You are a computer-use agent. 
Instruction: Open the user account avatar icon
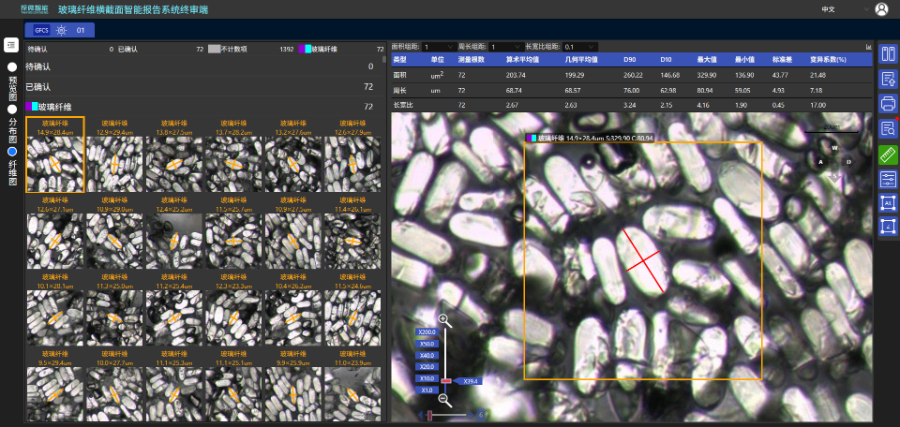point(881,9)
